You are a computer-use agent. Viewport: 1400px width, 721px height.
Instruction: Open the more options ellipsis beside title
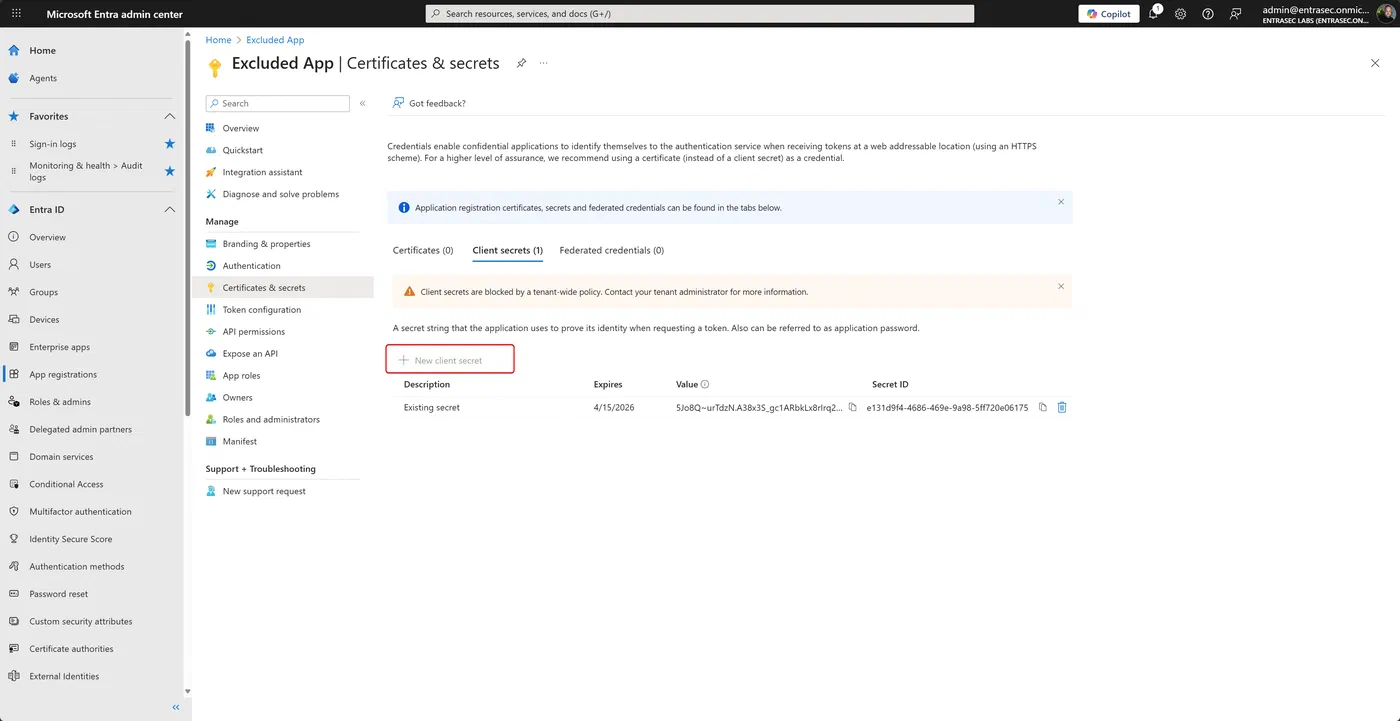click(544, 63)
